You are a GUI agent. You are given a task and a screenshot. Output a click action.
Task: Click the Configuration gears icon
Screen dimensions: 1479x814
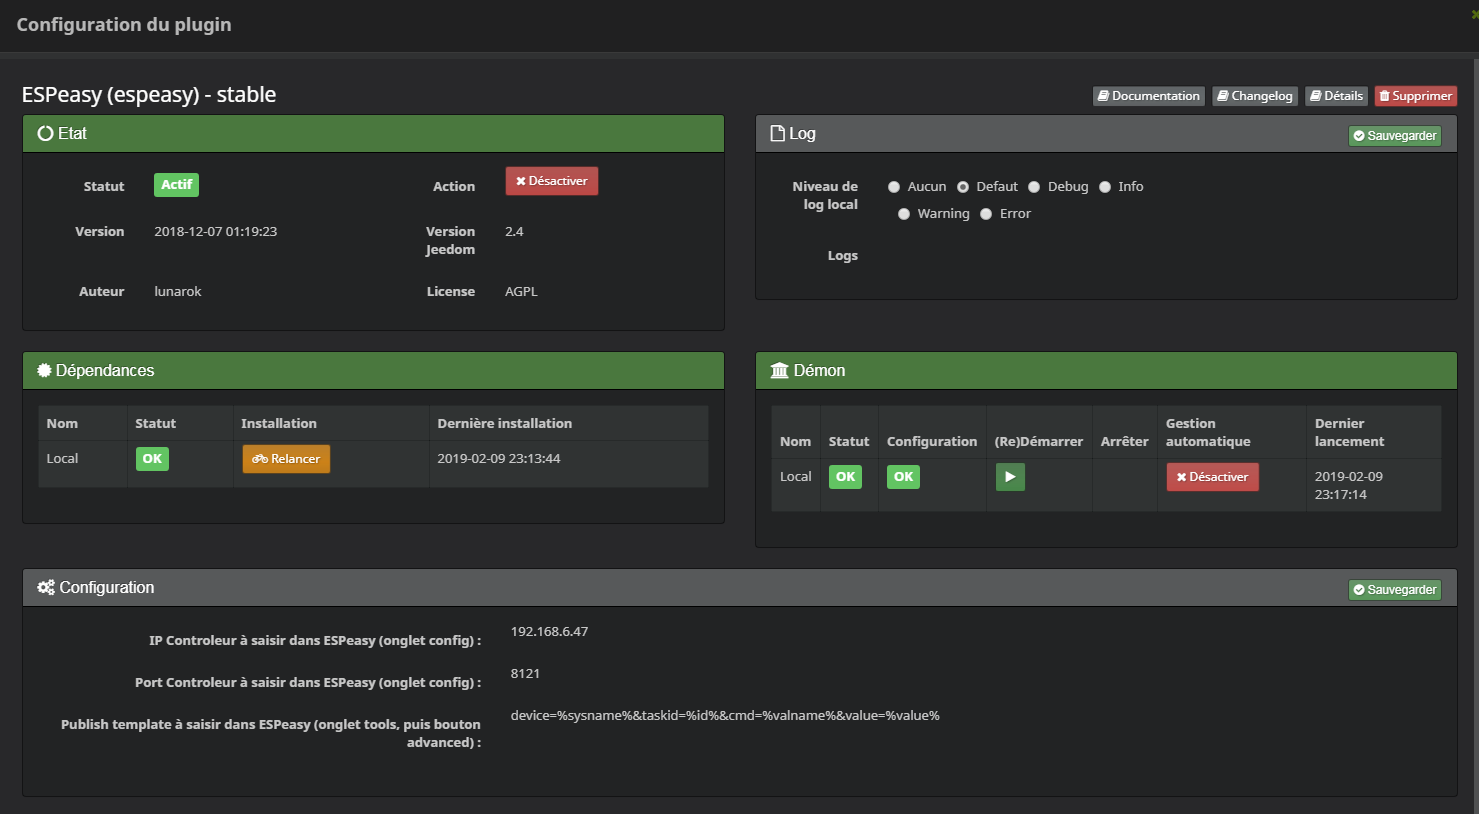click(46, 587)
